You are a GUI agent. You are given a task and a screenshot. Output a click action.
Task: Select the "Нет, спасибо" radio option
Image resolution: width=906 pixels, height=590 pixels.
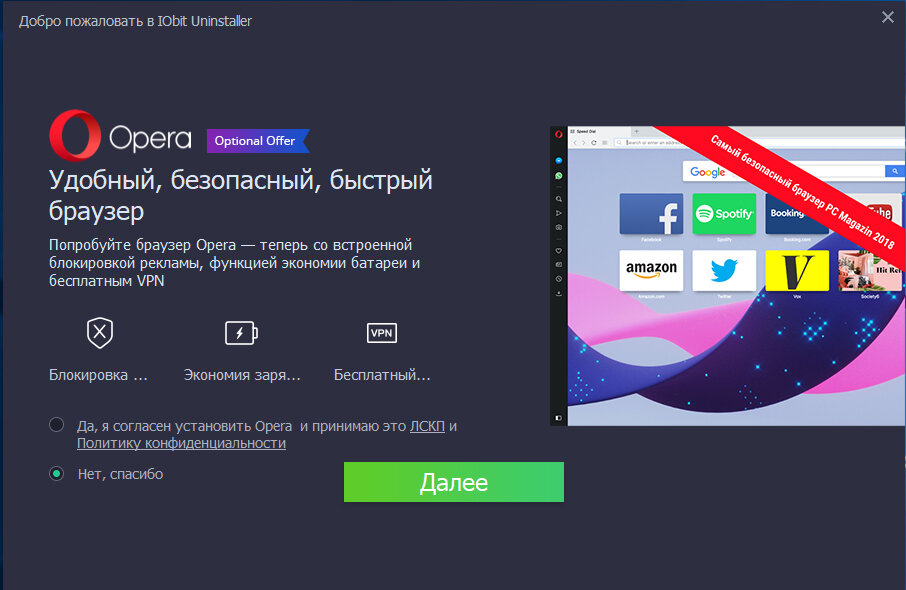click(57, 474)
